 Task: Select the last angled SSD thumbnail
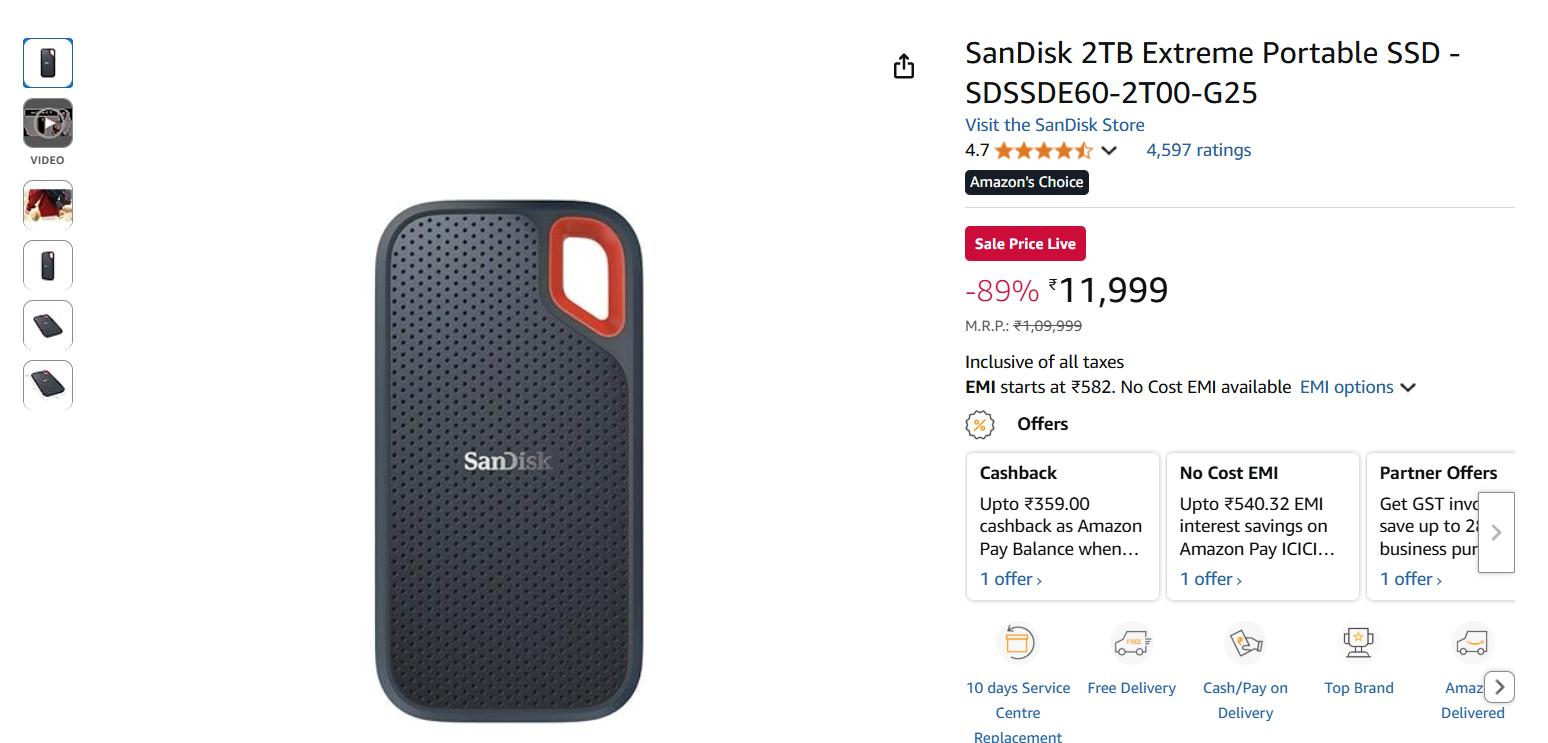tap(48, 385)
